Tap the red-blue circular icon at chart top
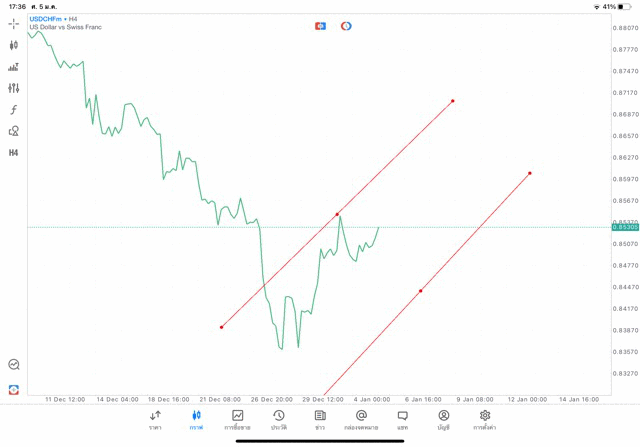640x447 pixels. coord(346,25)
